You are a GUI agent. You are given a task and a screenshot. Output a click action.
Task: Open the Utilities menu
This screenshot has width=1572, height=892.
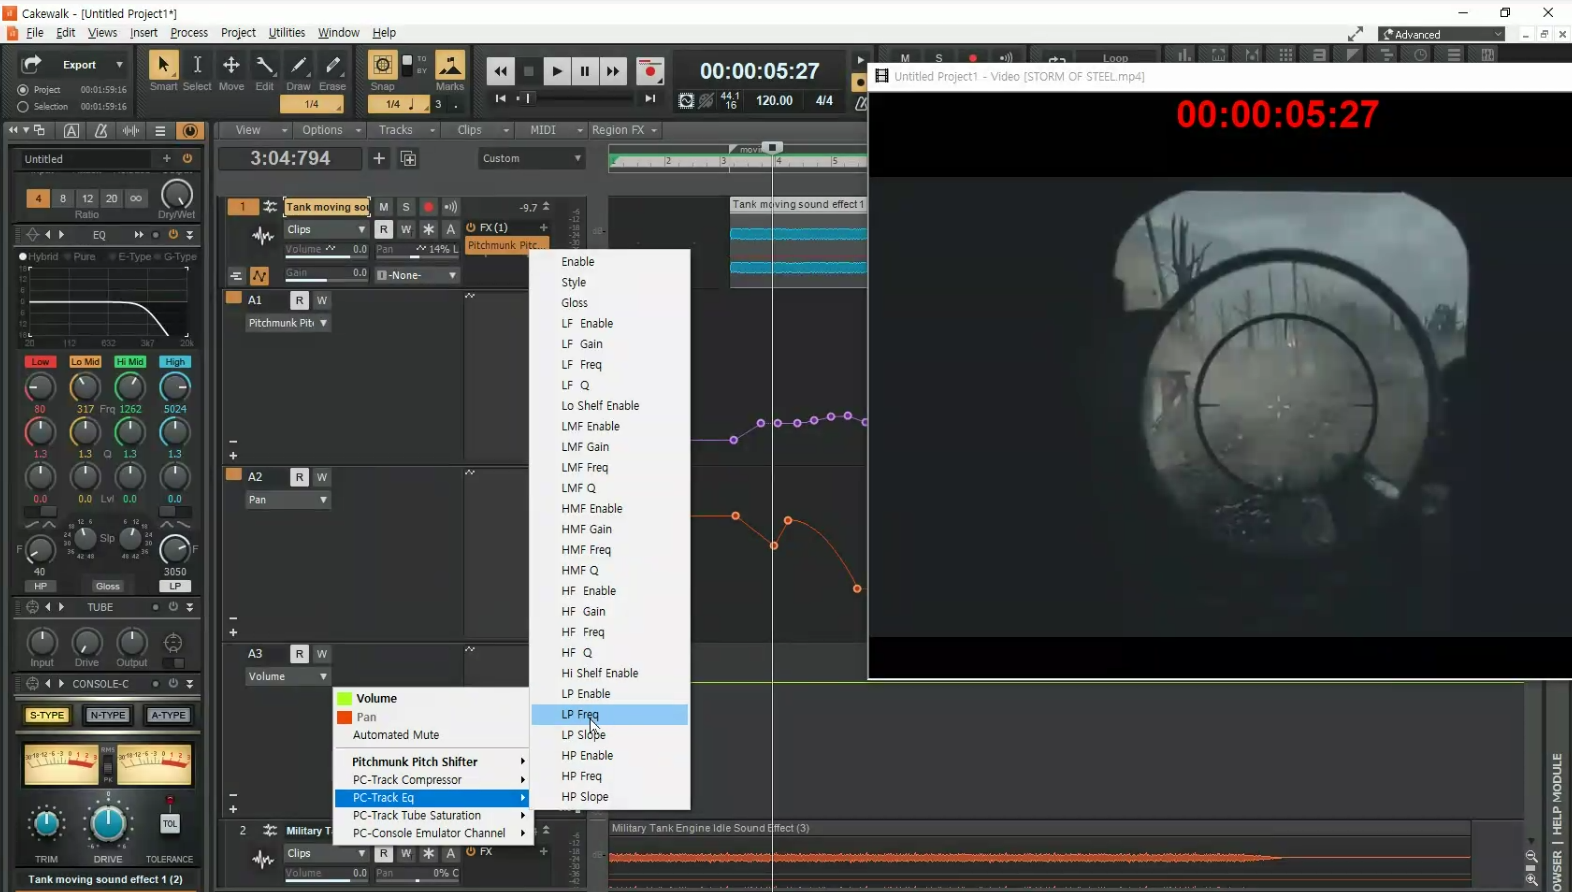(x=287, y=33)
